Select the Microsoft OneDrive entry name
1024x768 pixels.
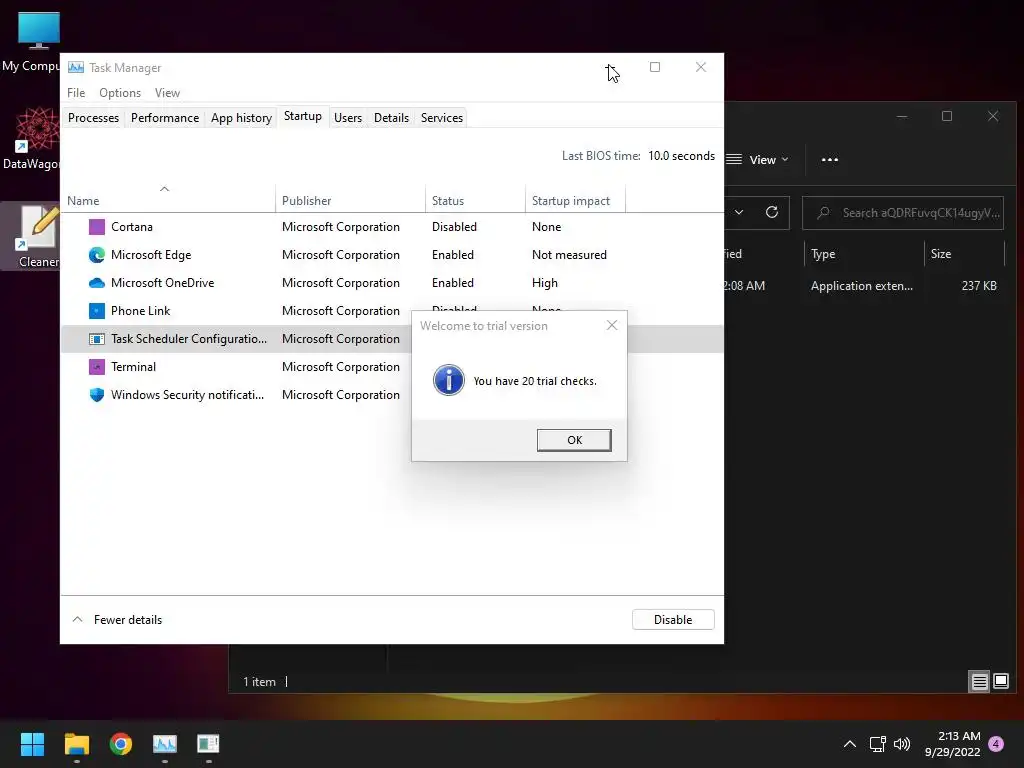click(x=163, y=283)
